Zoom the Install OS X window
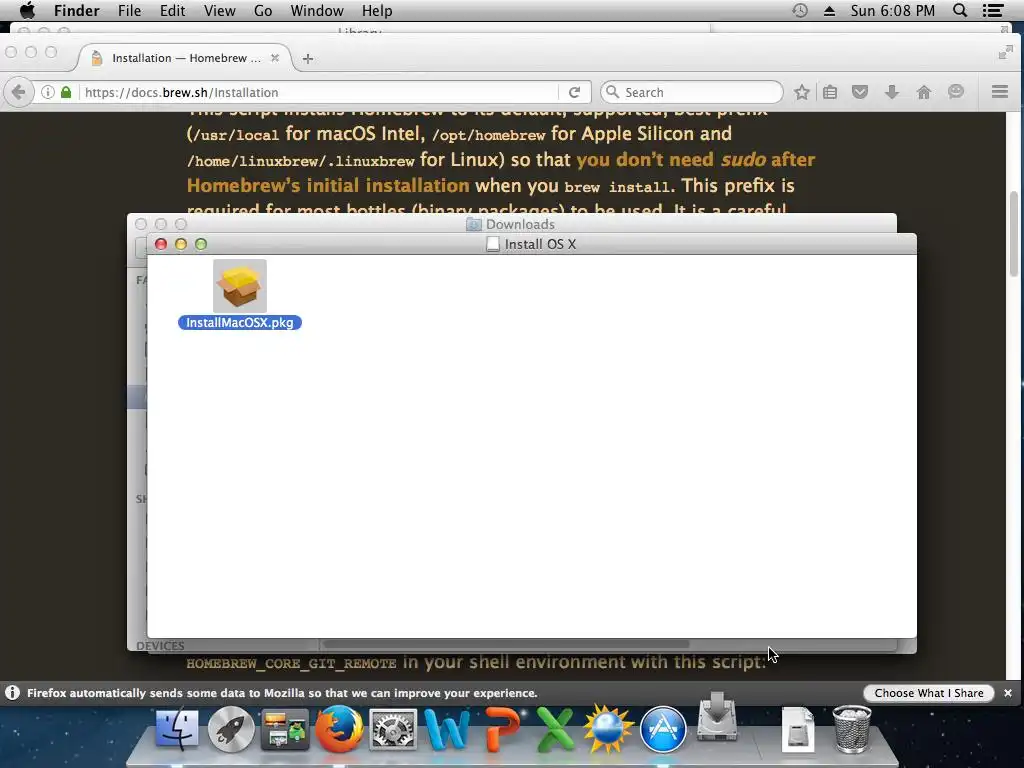The image size is (1024, 768). (201, 244)
